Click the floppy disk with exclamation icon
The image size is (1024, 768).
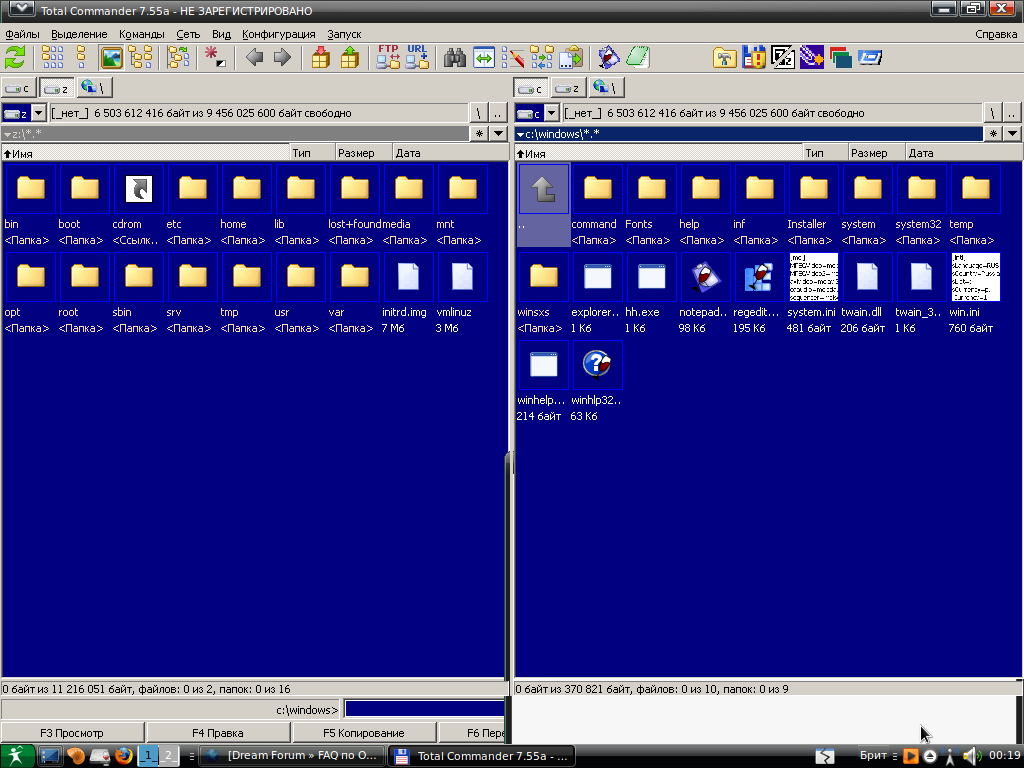tap(754, 57)
